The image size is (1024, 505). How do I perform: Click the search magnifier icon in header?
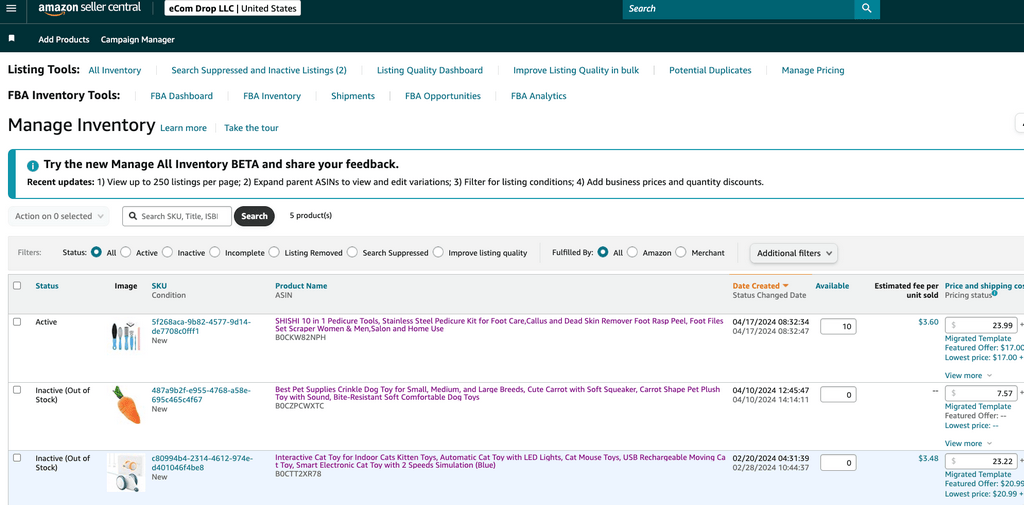click(x=867, y=9)
